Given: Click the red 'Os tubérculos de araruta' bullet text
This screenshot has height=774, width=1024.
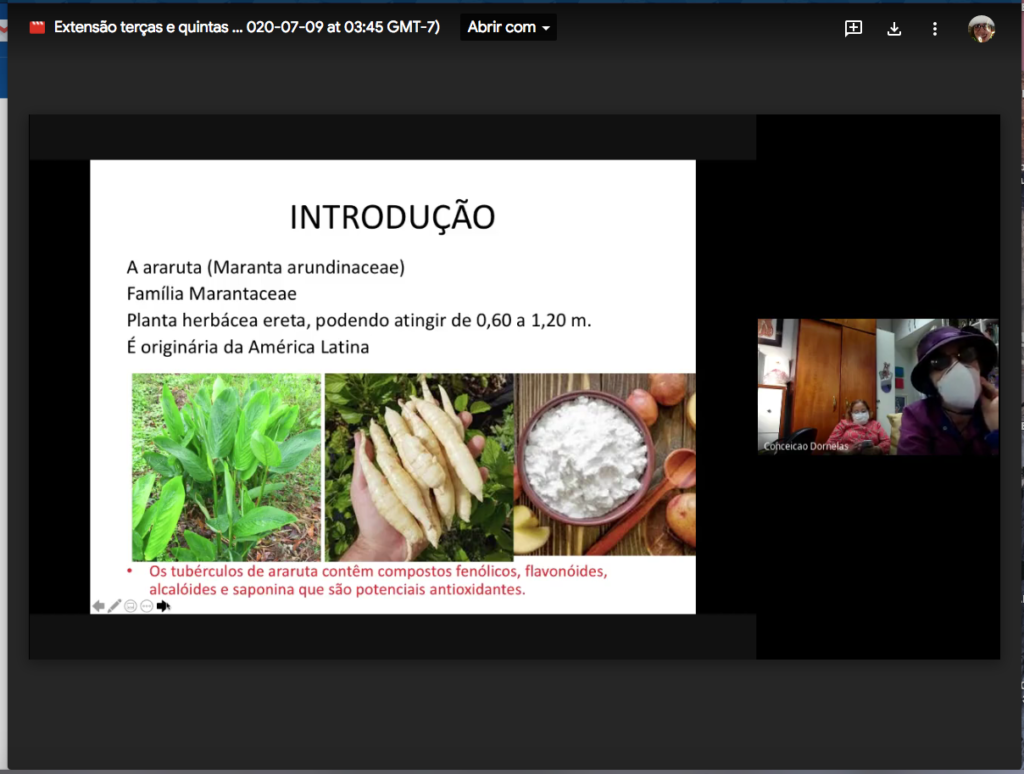Looking at the screenshot, I should coord(378,580).
